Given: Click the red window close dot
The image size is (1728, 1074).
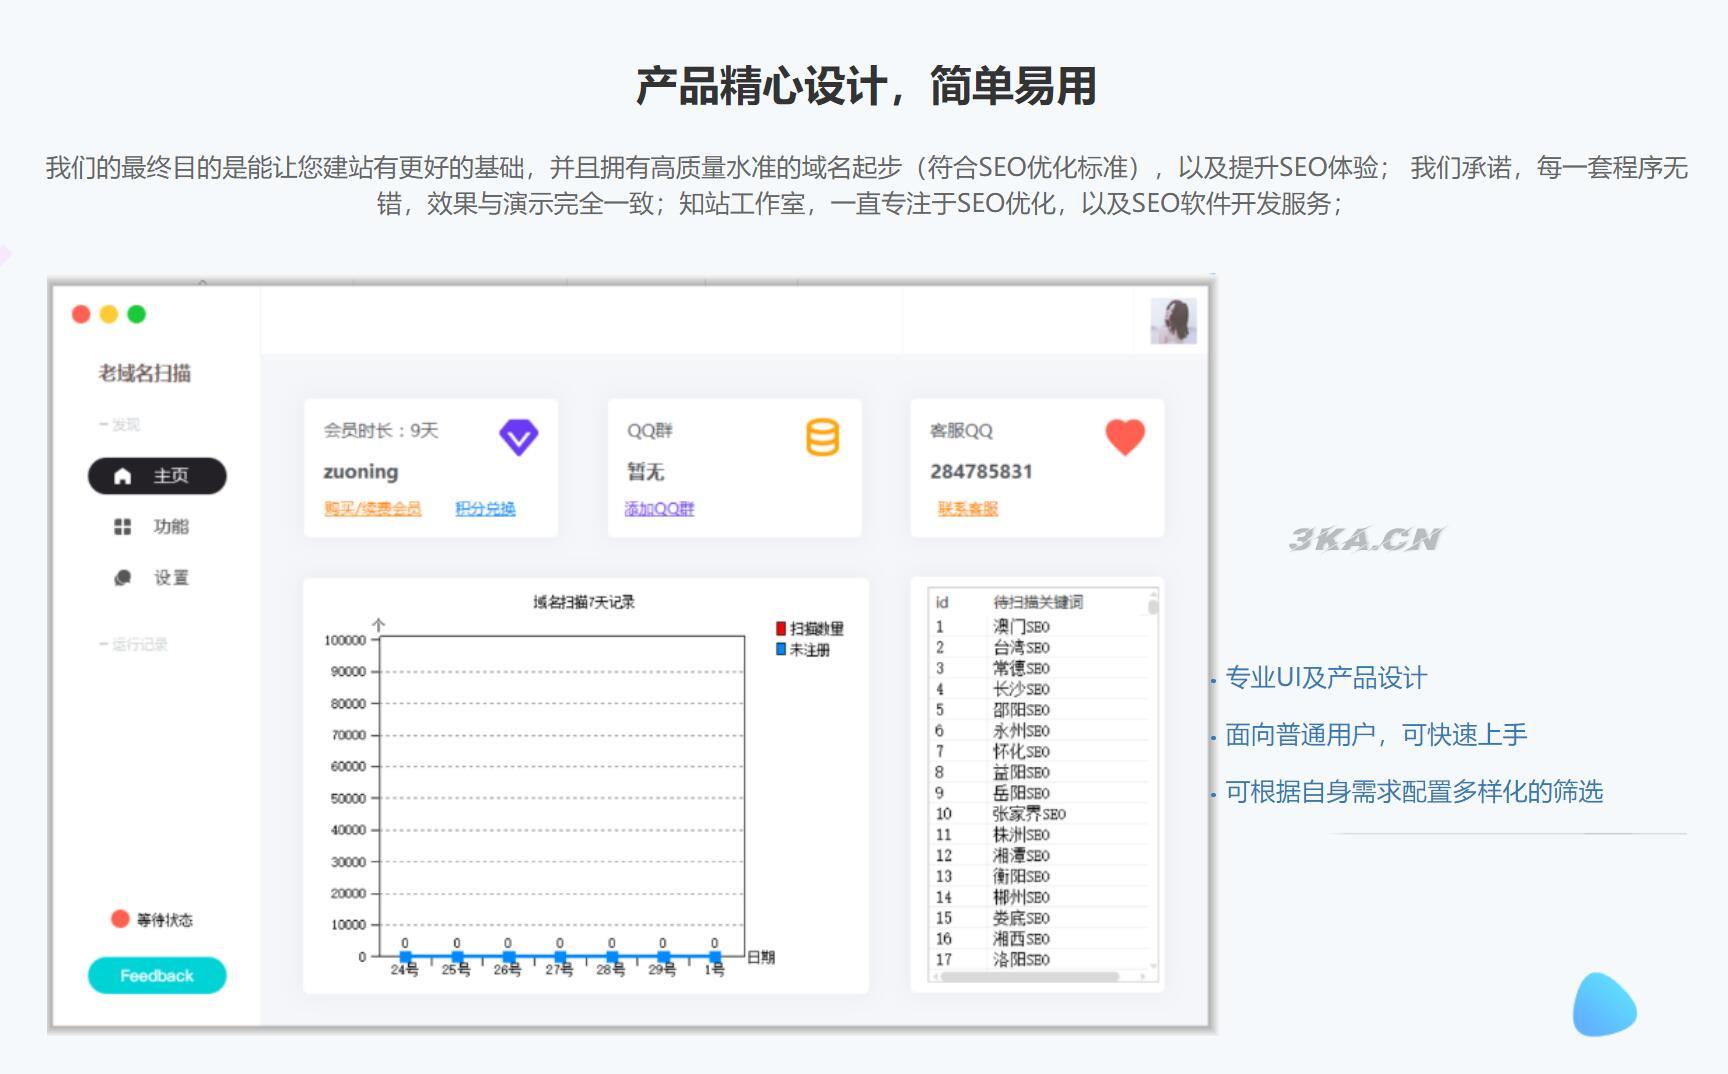Looking at the screenshot, I should (81, 314).
